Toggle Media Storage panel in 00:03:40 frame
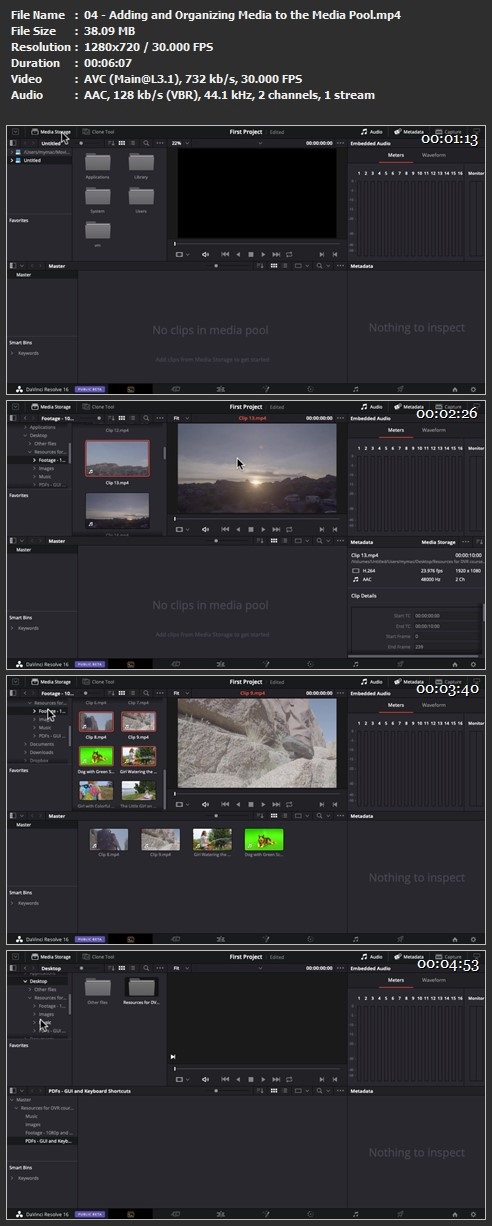The image size is (492, 1226). click(52, 681)
